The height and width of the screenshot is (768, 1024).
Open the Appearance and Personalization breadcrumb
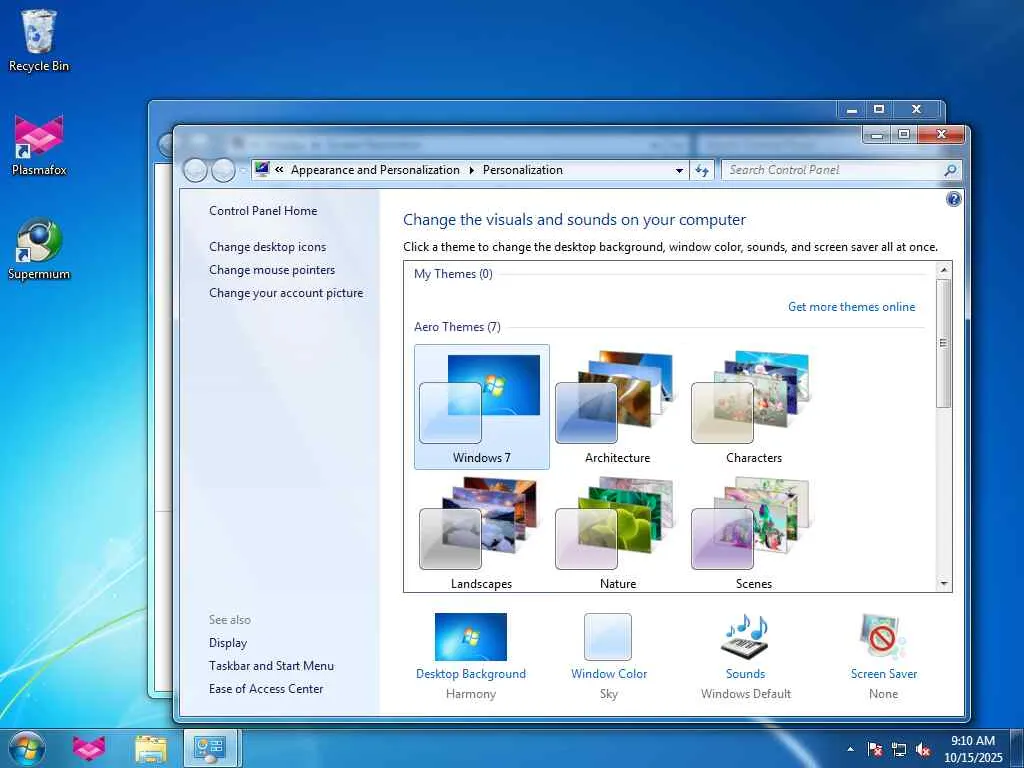pyautogui.click(x=375, y=170)
